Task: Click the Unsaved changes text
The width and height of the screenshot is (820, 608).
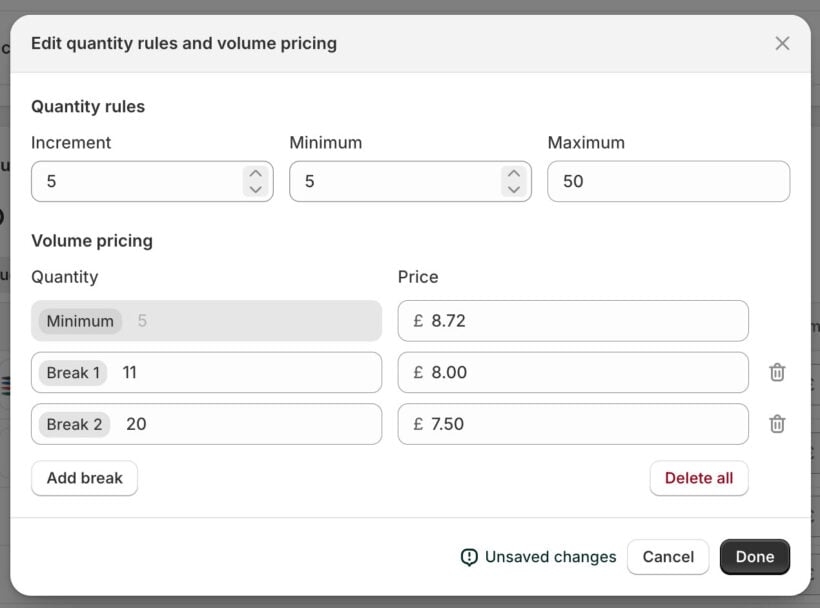Action: (551, 557)
